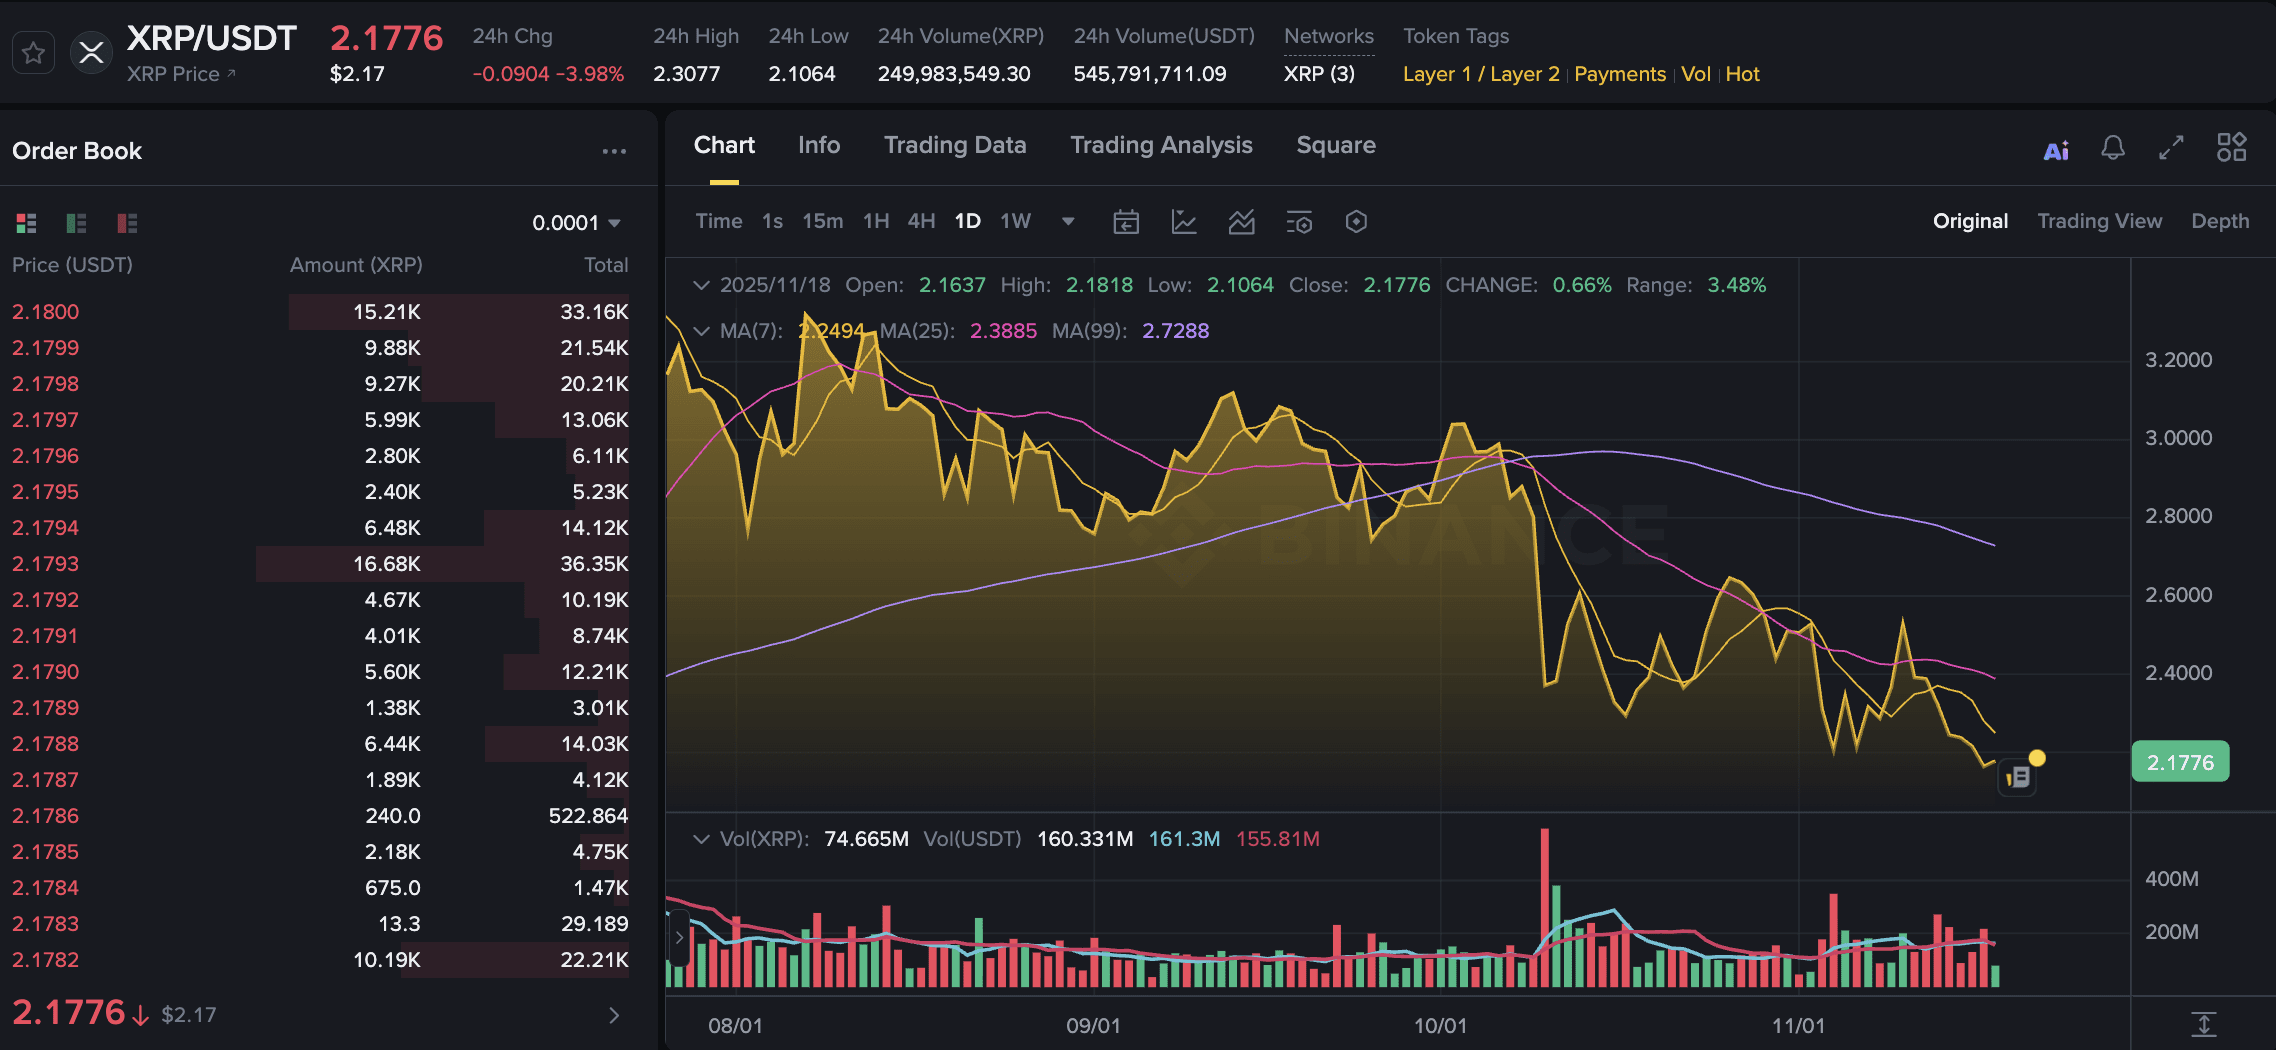Viewport: 2276px width, 1050px height.
Task: Select the area chart style icon
Action: pyautogui.click(x=1242, y=222)
